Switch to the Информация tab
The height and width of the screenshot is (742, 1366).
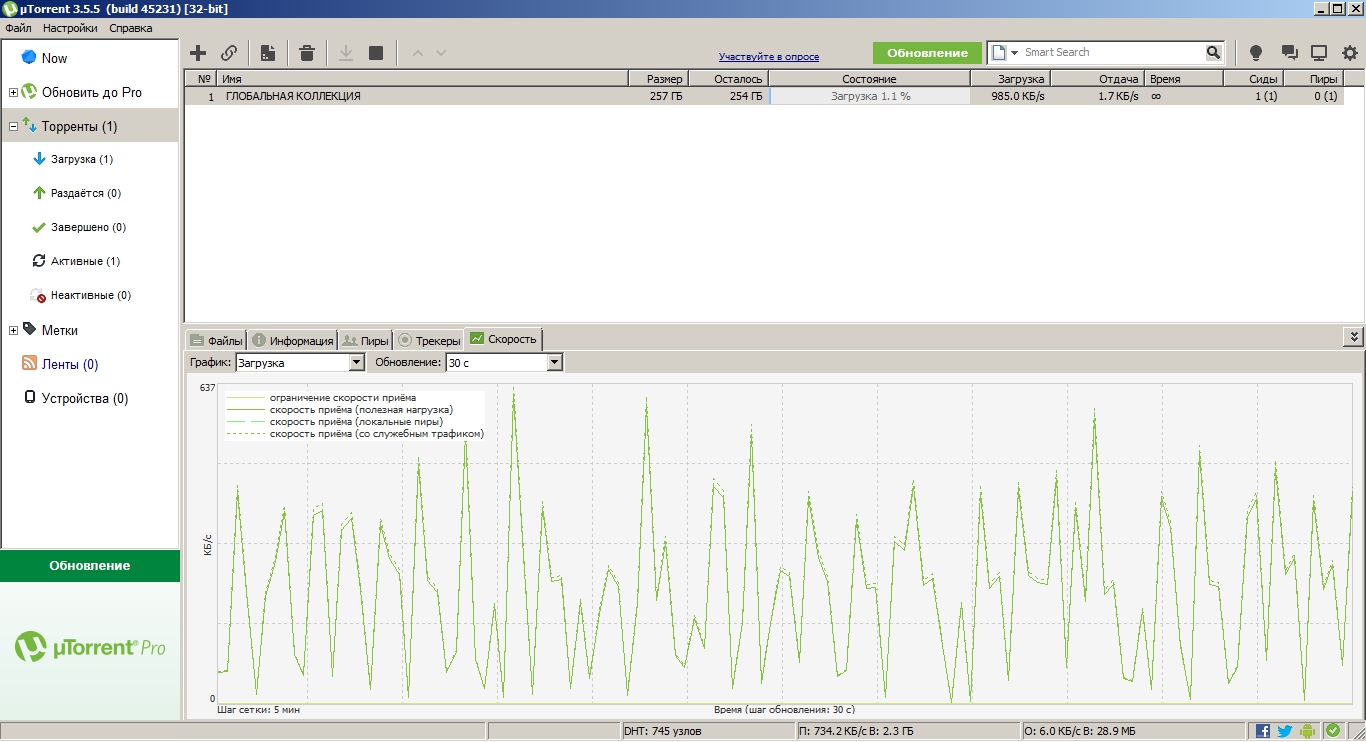tap(292, 340)
